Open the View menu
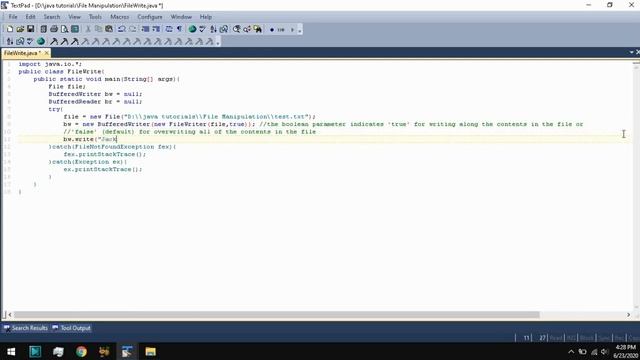This screenshot has width=640, height=360. pyautogui.click(x=74, y=17)
